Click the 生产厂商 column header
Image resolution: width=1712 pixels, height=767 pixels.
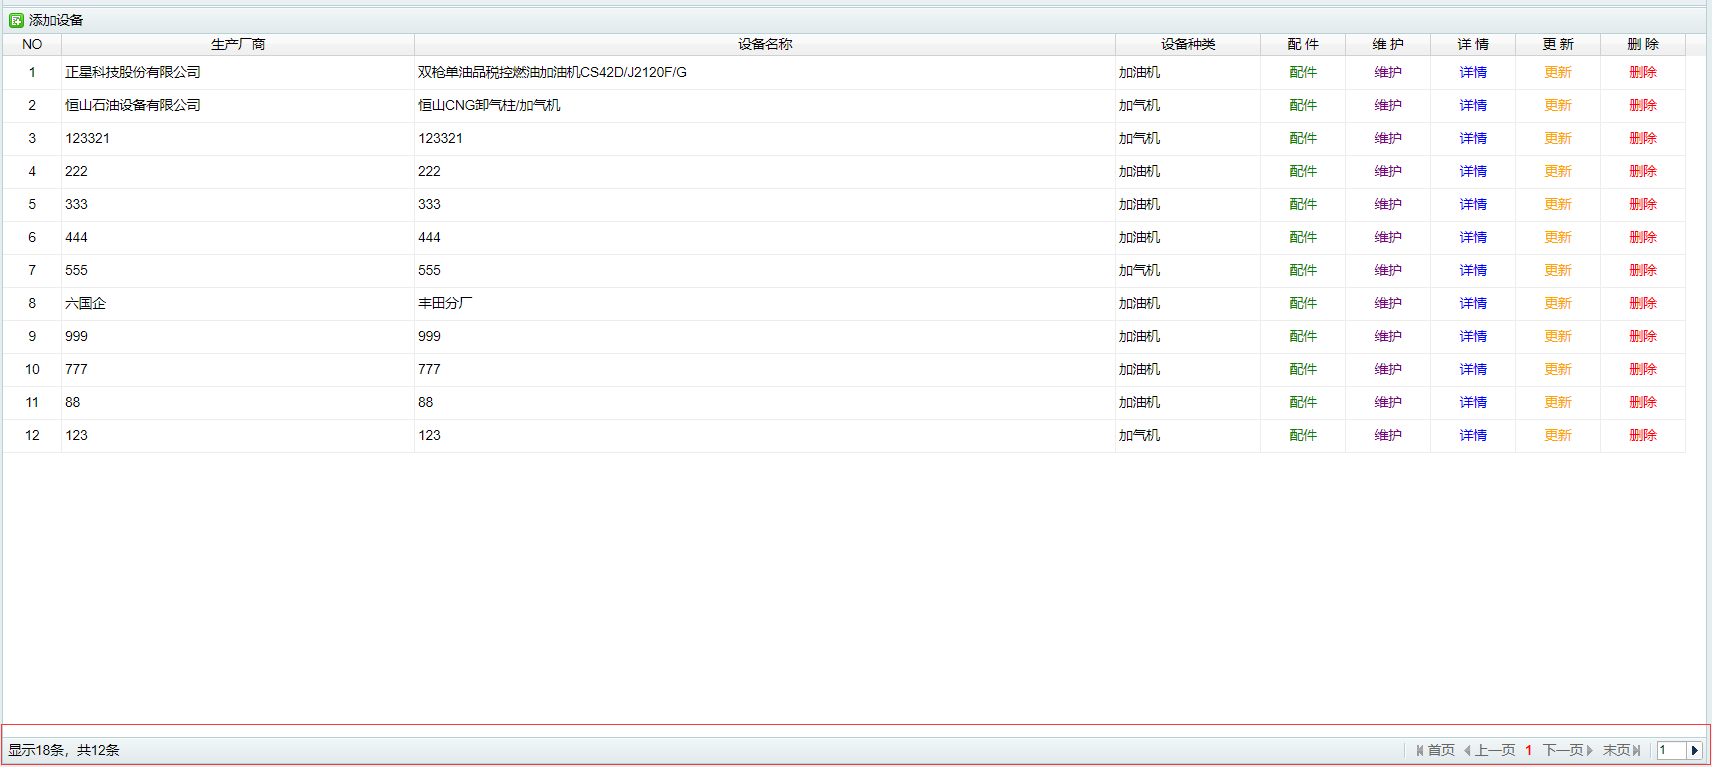click(x=238, y=44)
